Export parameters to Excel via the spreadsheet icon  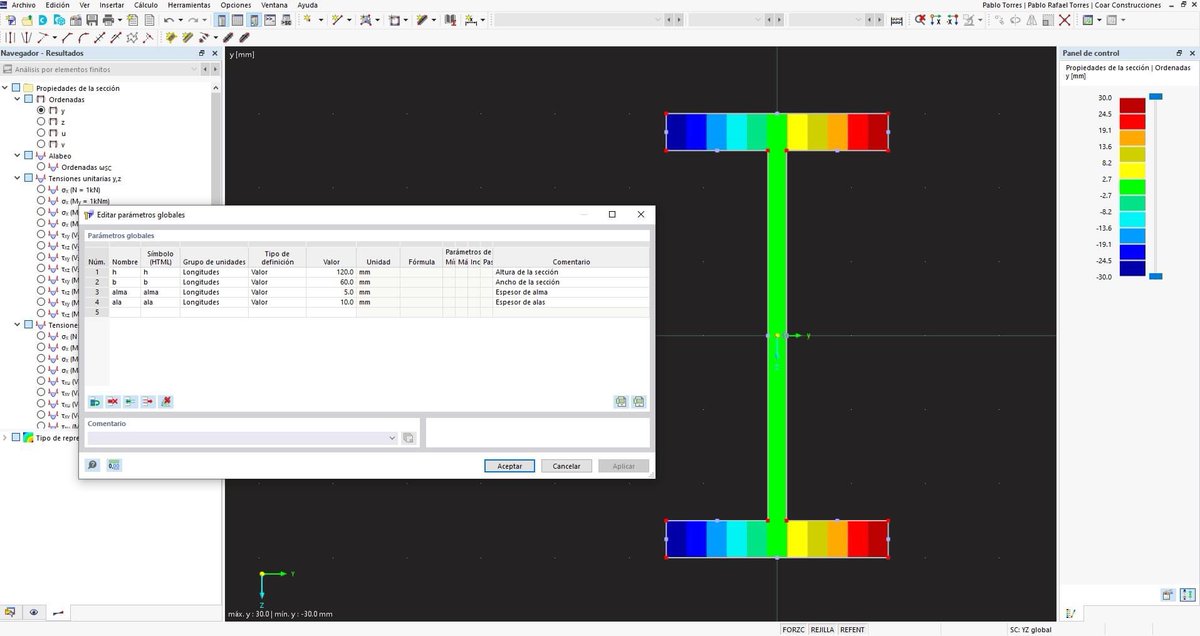(x=620, y=402)
